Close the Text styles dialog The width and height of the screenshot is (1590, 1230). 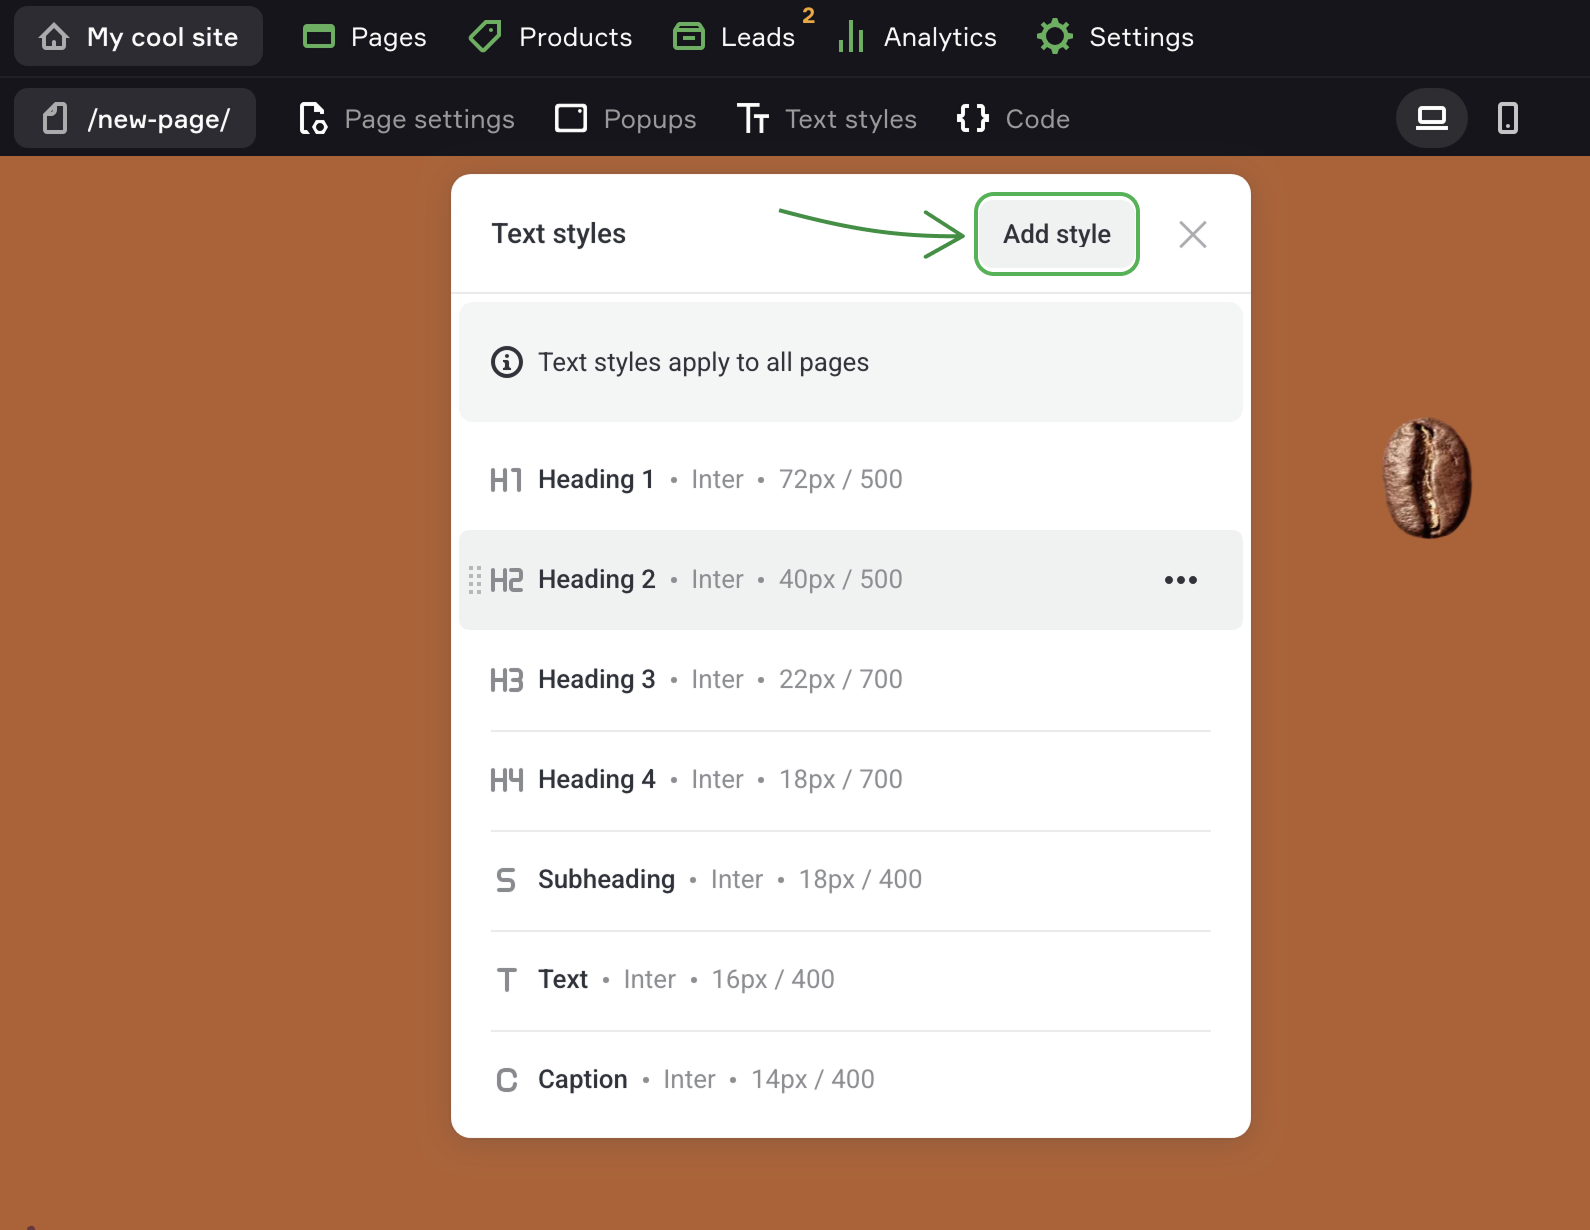tap(1192, 234)
